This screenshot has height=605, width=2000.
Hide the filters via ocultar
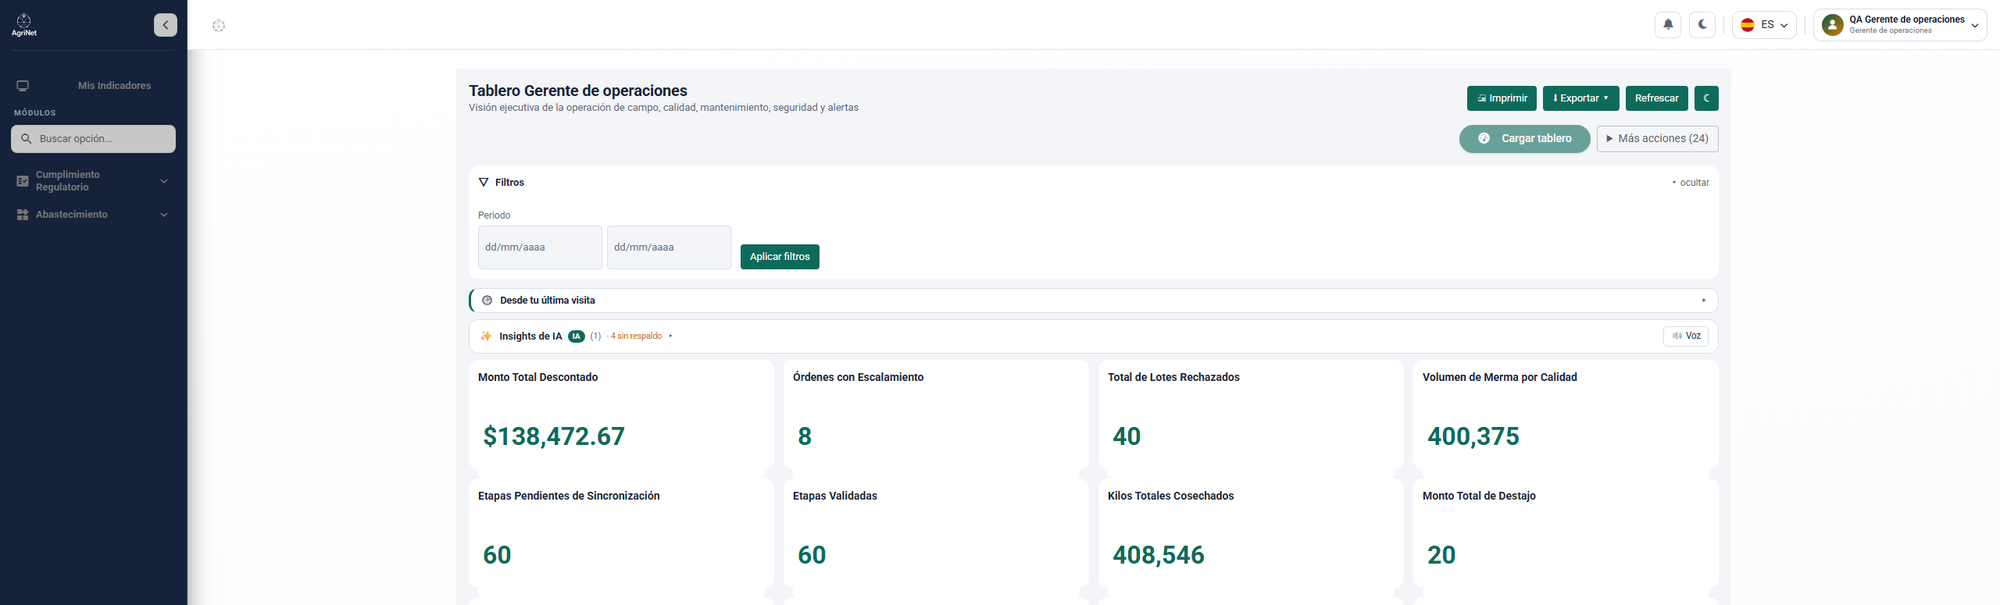(1691, 183)
